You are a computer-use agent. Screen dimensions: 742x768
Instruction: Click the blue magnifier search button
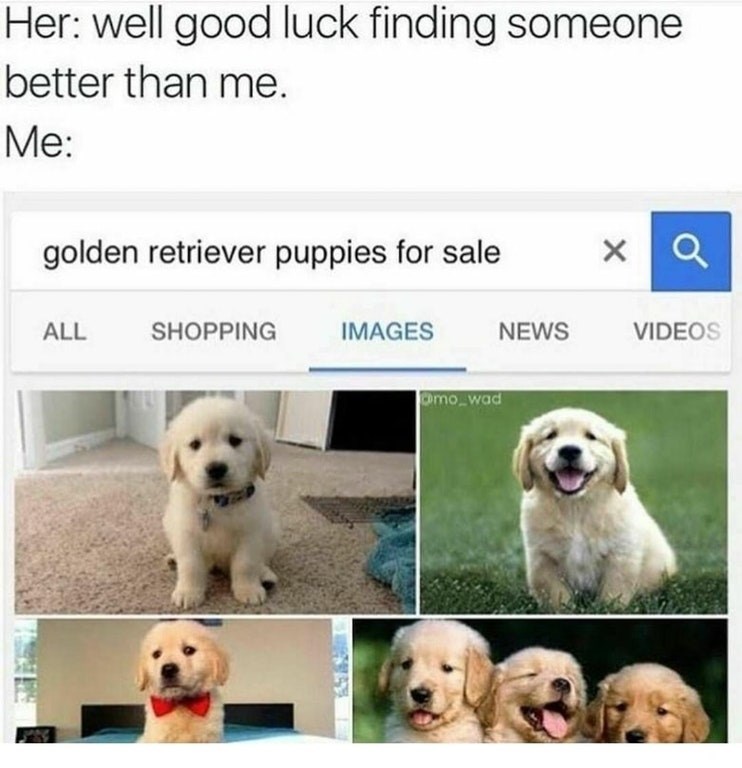691,252
